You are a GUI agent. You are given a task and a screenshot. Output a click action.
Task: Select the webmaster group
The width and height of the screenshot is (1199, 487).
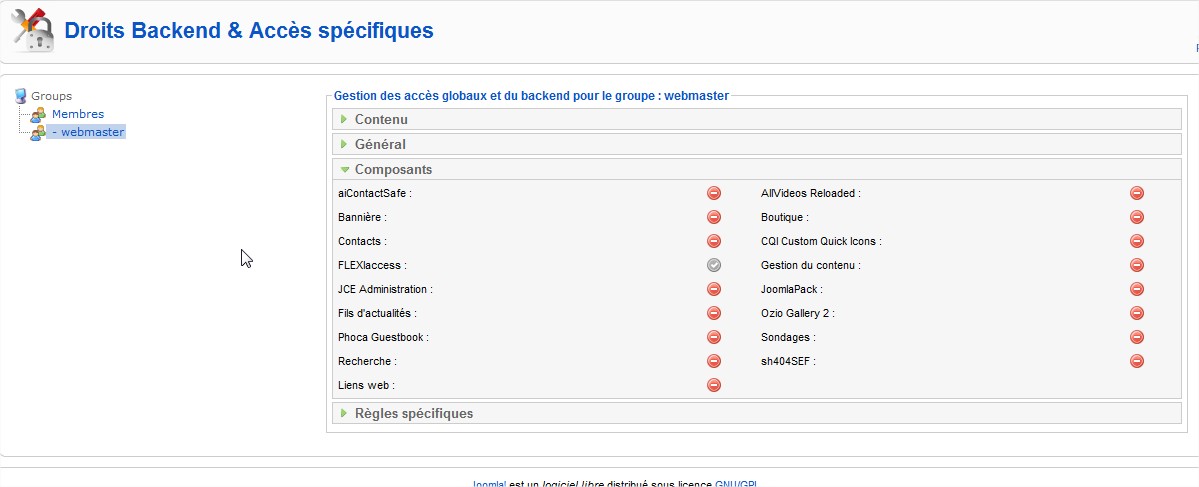point(88,132)
